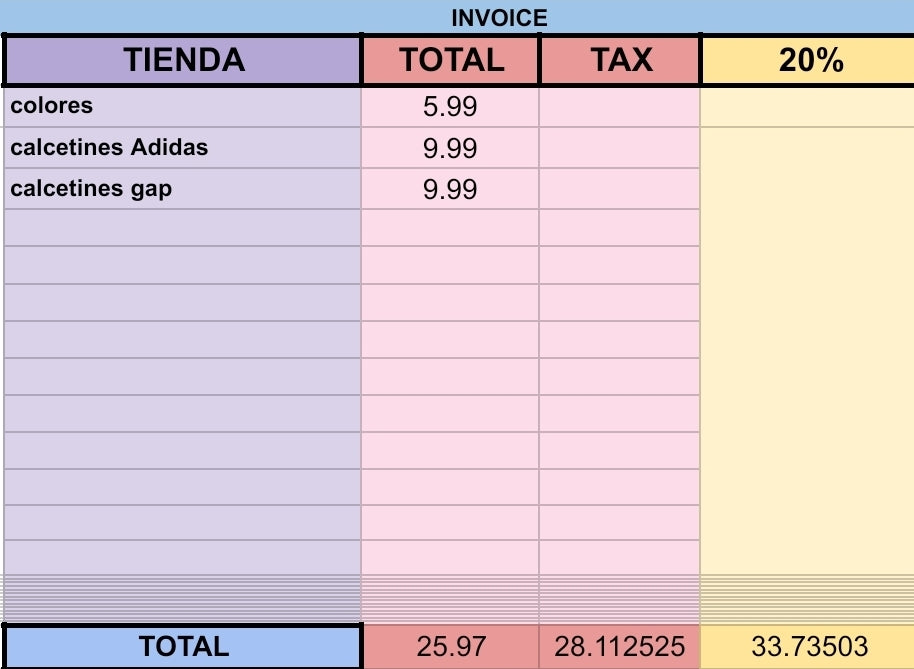Click the 25.97 sum cell

coord(451,647)
